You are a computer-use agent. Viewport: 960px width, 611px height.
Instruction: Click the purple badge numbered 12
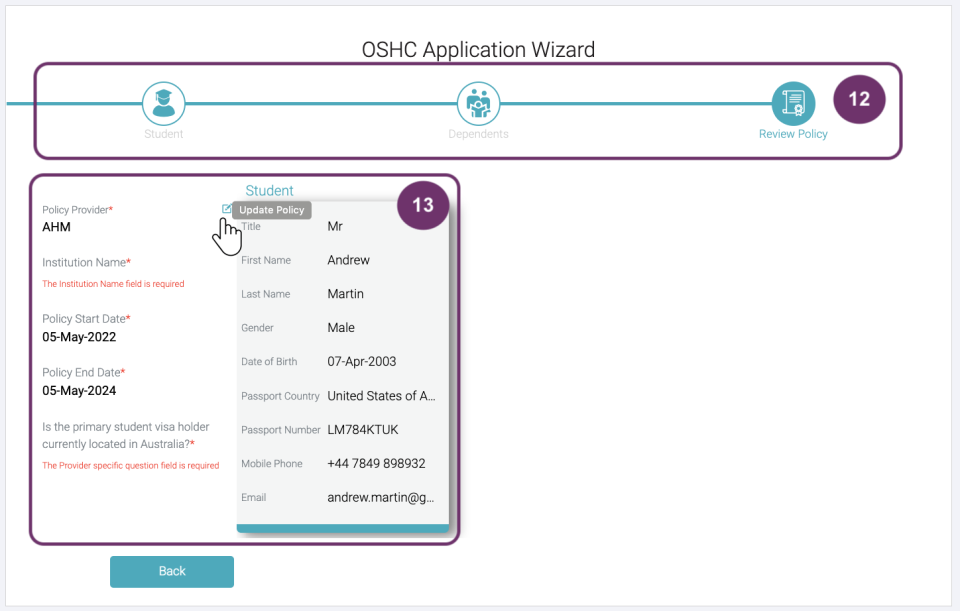(859, 100)
